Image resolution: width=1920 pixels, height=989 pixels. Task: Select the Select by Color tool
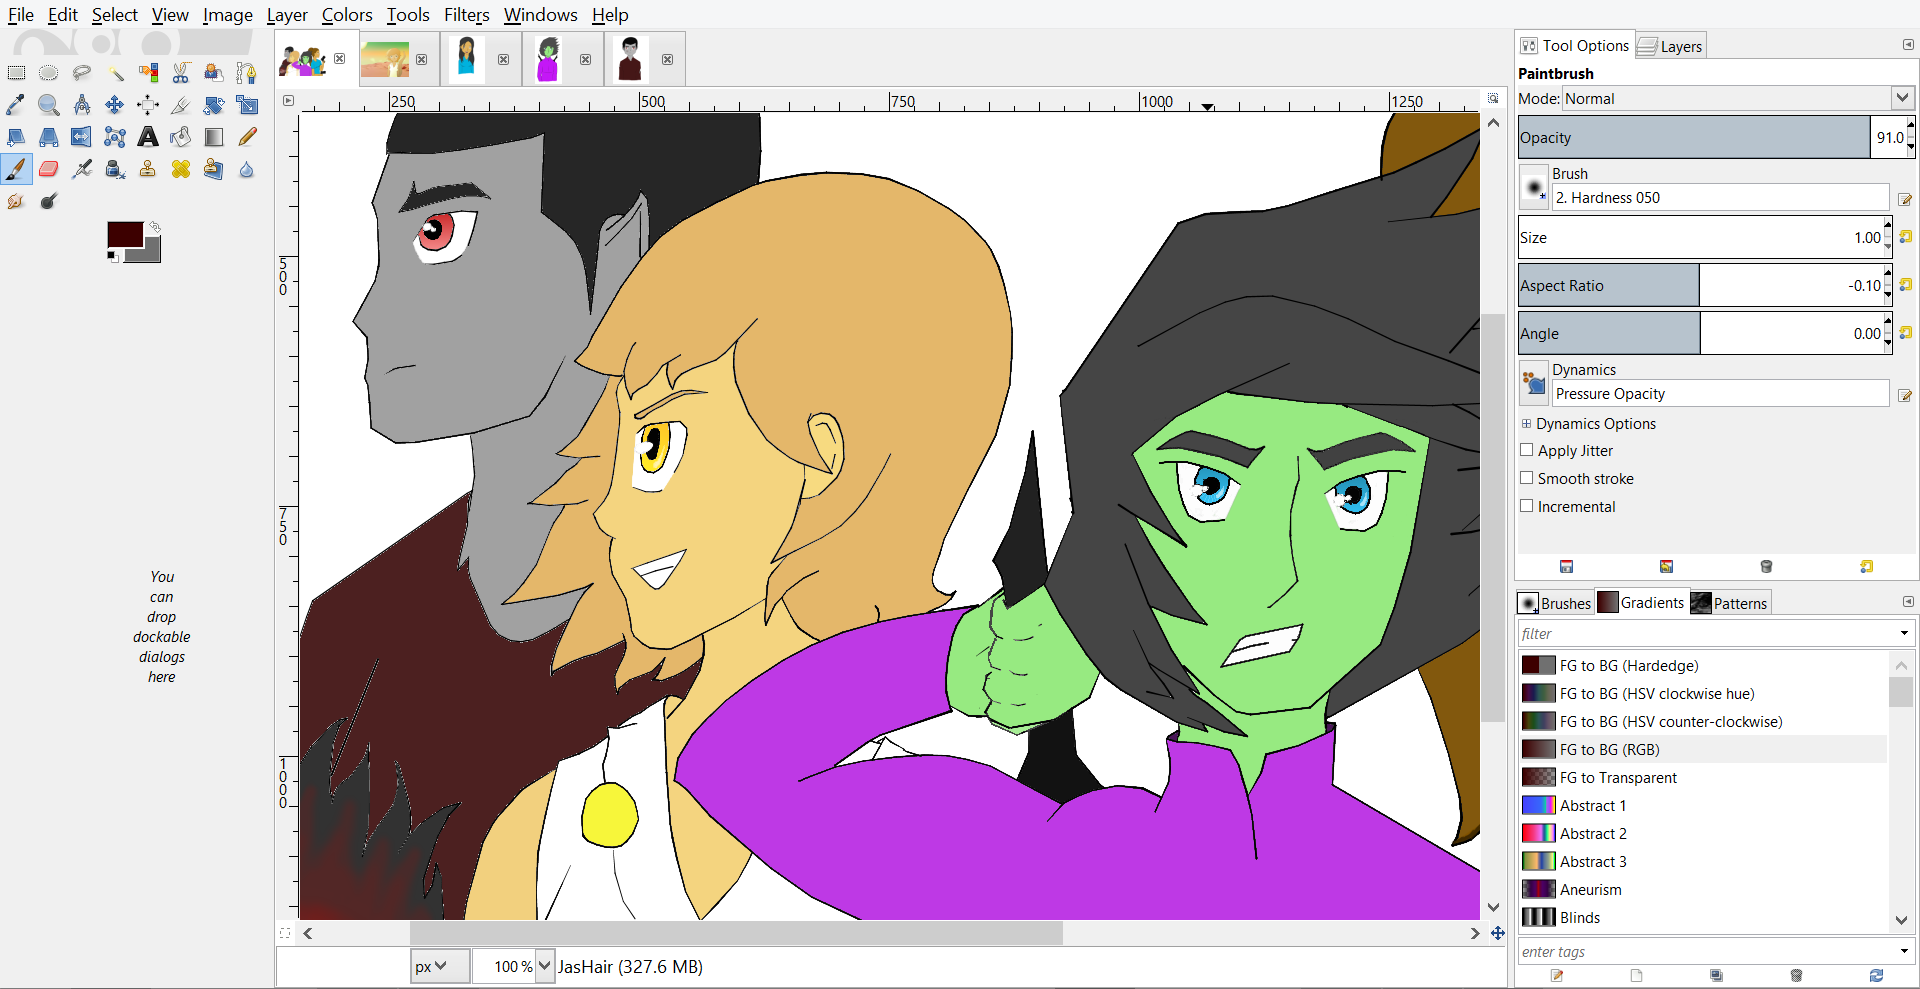pos(148,73)
